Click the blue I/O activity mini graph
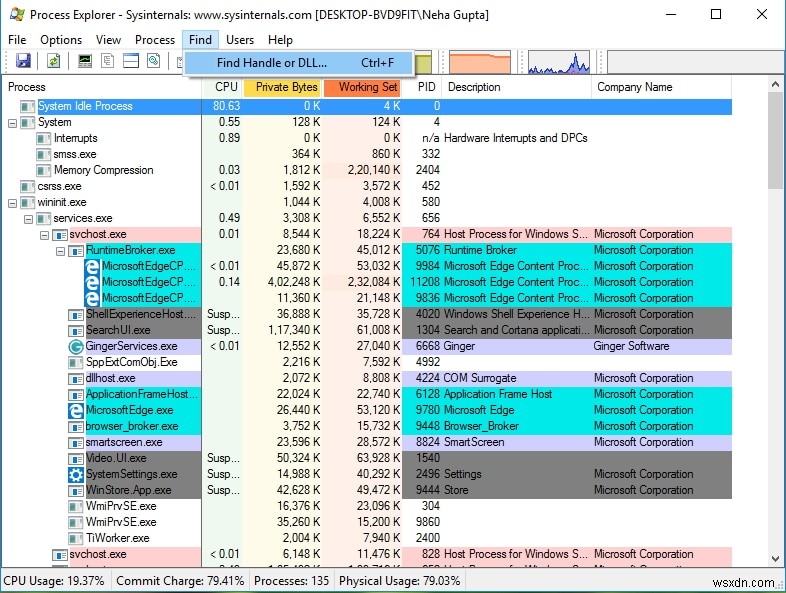The height and width of the screenshot is (593, 786). 559,62
